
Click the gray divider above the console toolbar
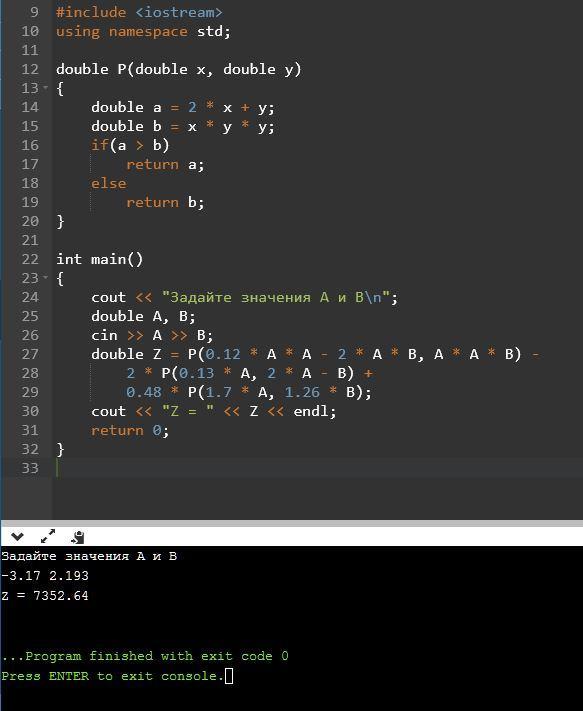pyautogui.click(x=292, y=523)
